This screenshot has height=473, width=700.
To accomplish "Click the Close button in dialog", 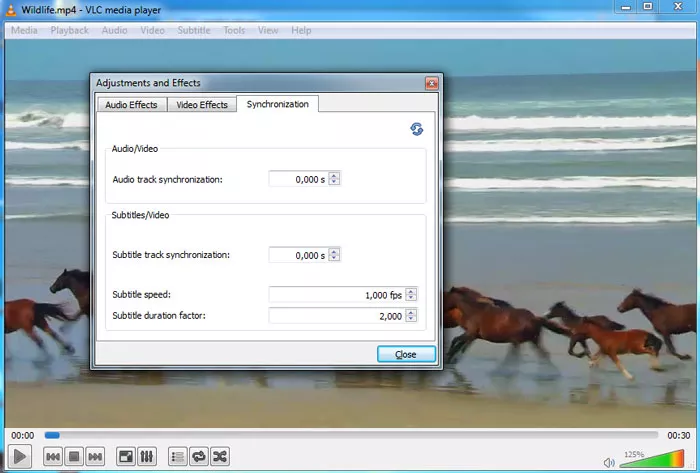I will (x=406, y=354).
